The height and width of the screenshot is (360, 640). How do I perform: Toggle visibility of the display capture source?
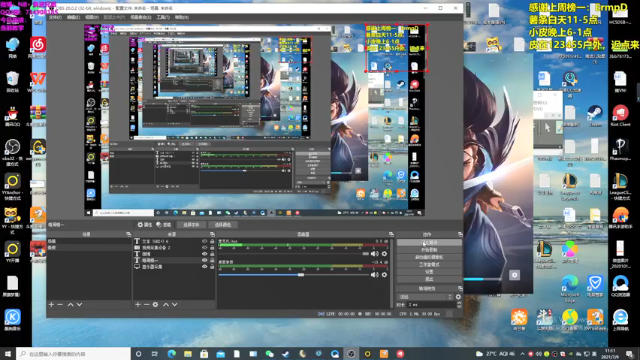click(x=204, y=267)
